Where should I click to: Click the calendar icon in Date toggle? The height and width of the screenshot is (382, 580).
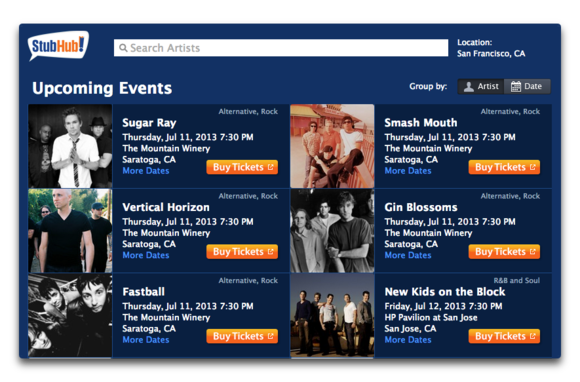point(516,87)
